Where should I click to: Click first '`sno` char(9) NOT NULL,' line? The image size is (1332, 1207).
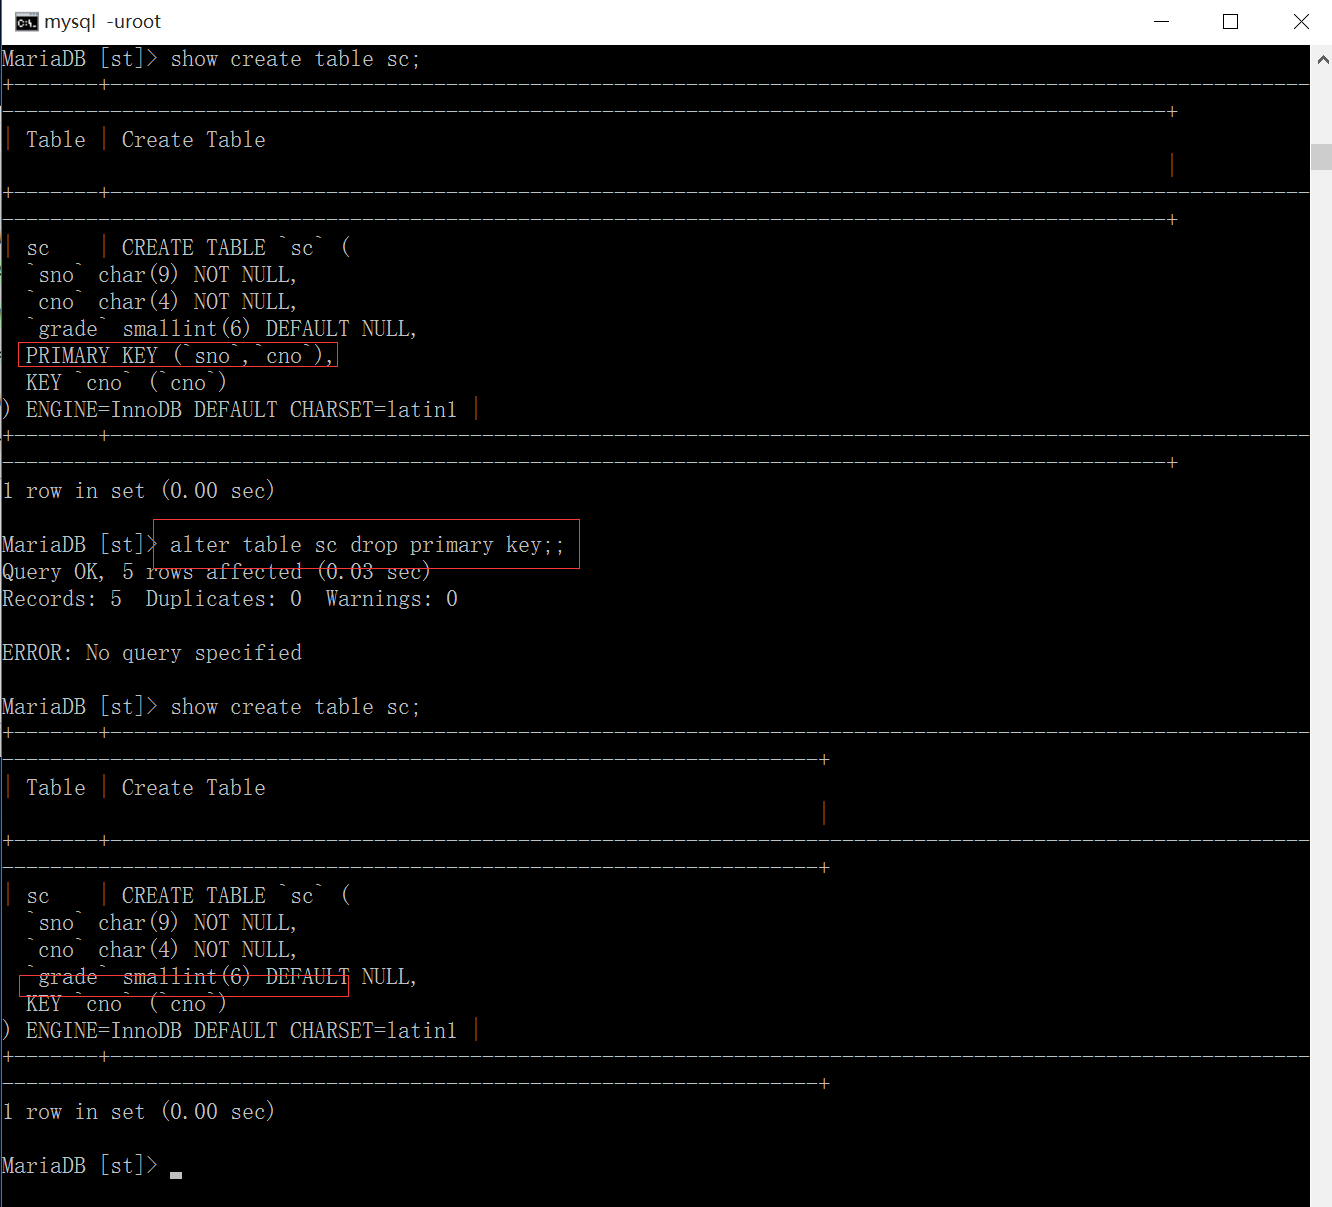click(x=161, y=275)
